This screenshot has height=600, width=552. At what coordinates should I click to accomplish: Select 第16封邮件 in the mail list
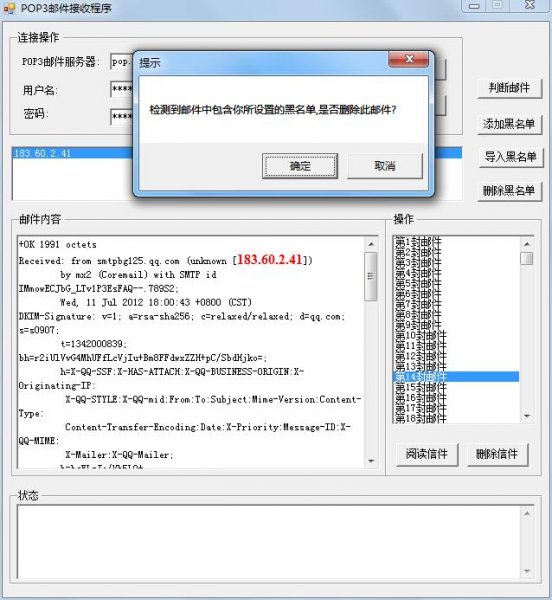pyautogui.click(x=420, y=398)
